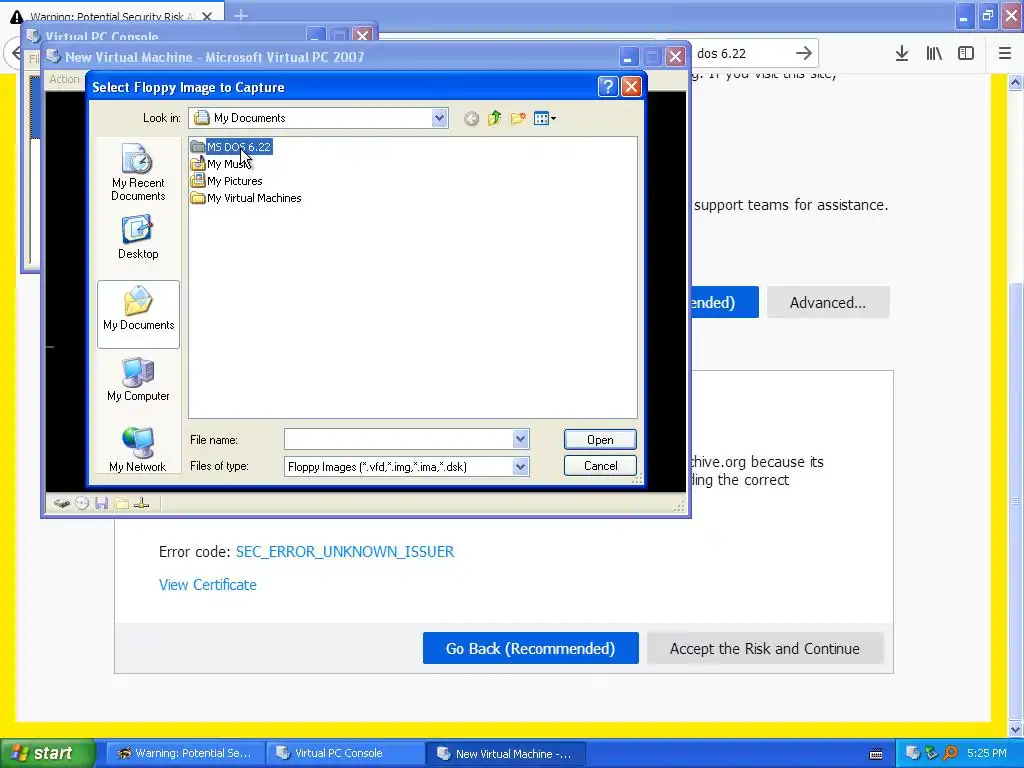Close the Warning: Potential Security Risk tab
The height and width of the screenshot is (768, 1024).
coord(206,16)
